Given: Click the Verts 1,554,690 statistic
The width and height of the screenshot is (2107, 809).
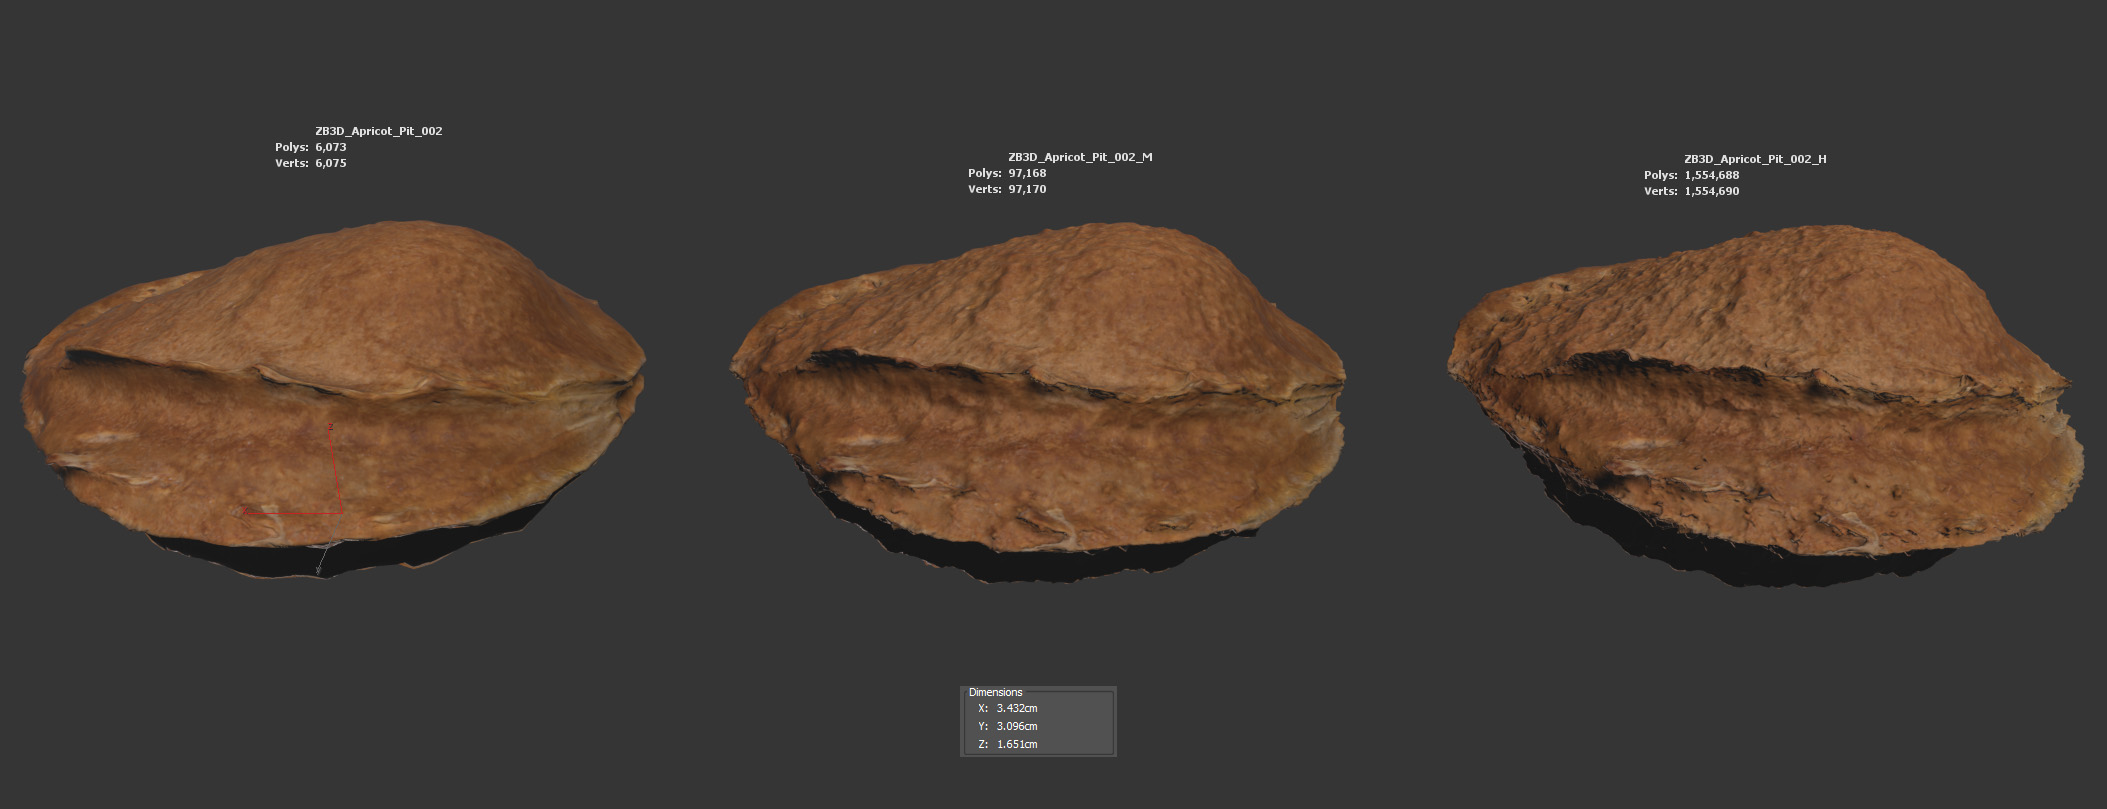Looking at the screenshot, I should [1711, 191].
